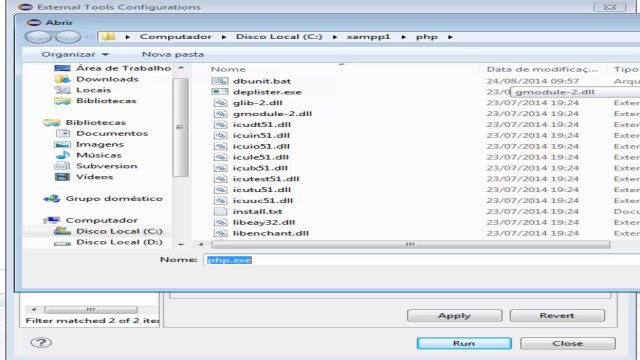640x360 pixels.
Task: Click Run in External Tools Configurations
Action: pyautogui.click(x=464, y=343)
